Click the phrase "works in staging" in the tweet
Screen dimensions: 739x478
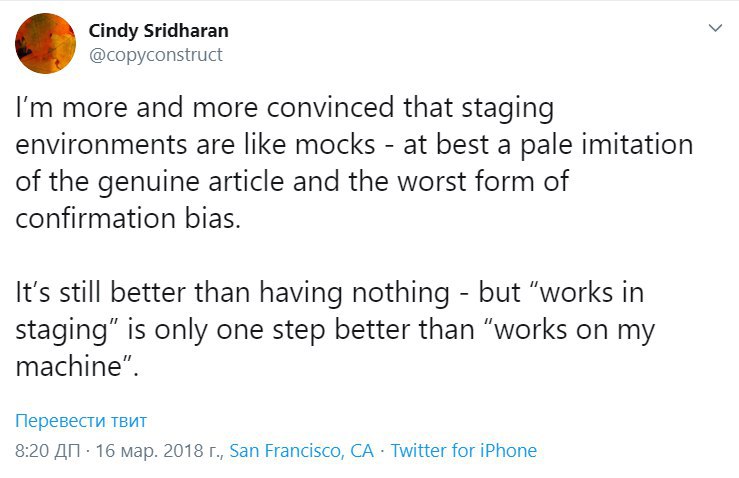[329, 311]
